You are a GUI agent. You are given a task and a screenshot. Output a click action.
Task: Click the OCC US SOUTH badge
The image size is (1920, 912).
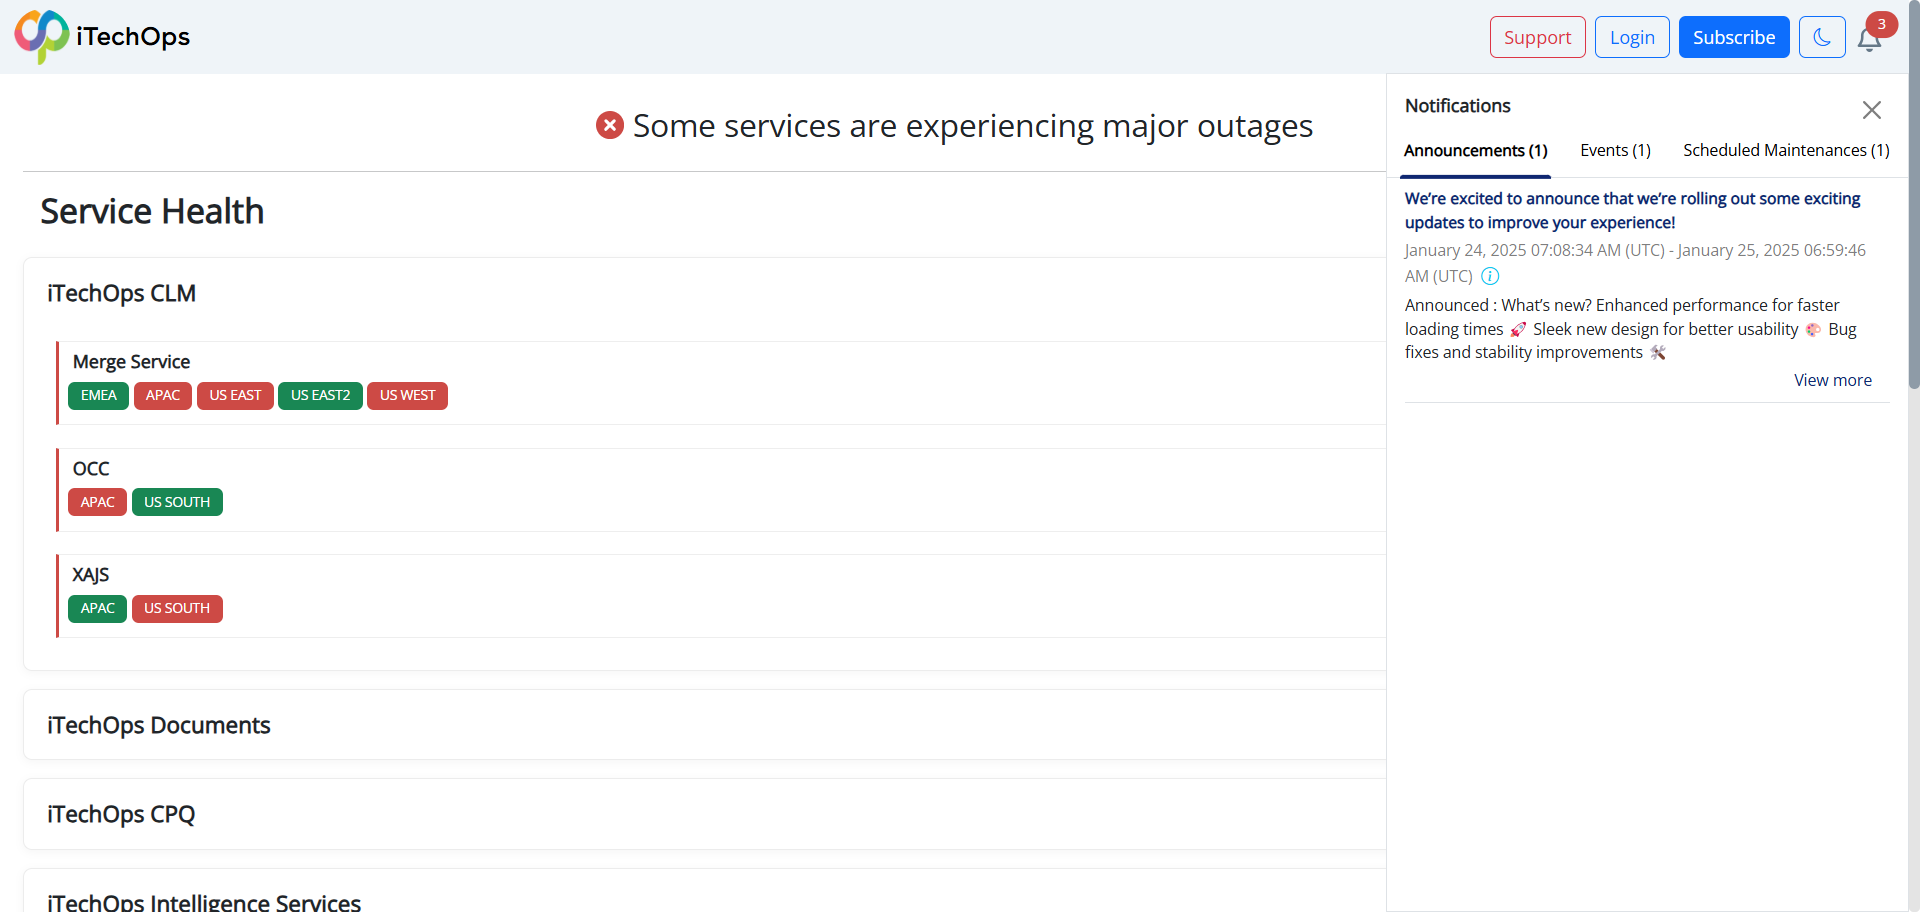tap(177, 502)
